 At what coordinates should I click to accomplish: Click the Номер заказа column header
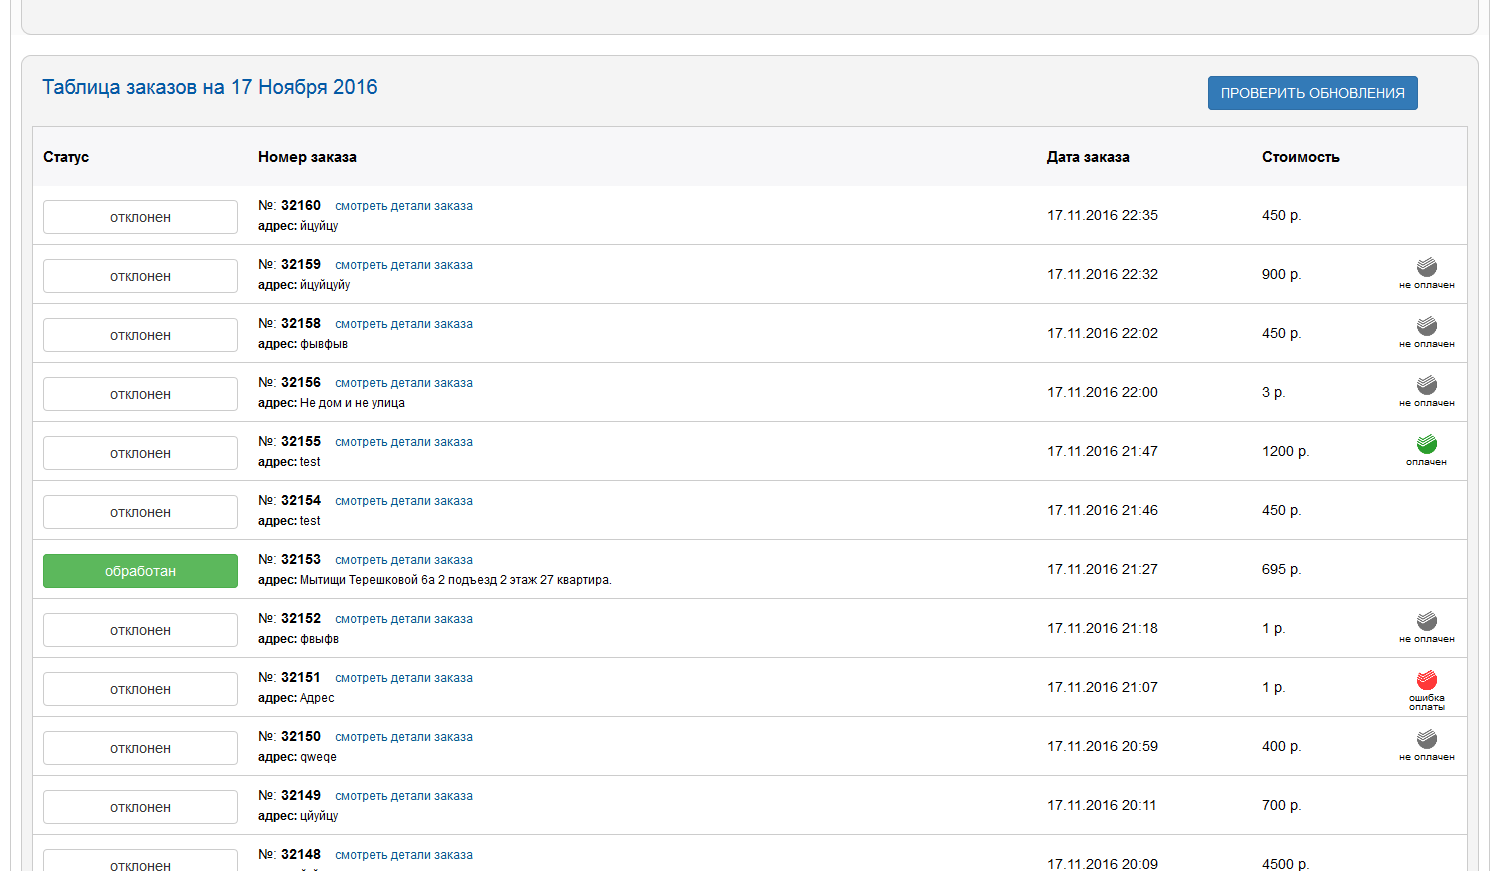click(307, 157)
